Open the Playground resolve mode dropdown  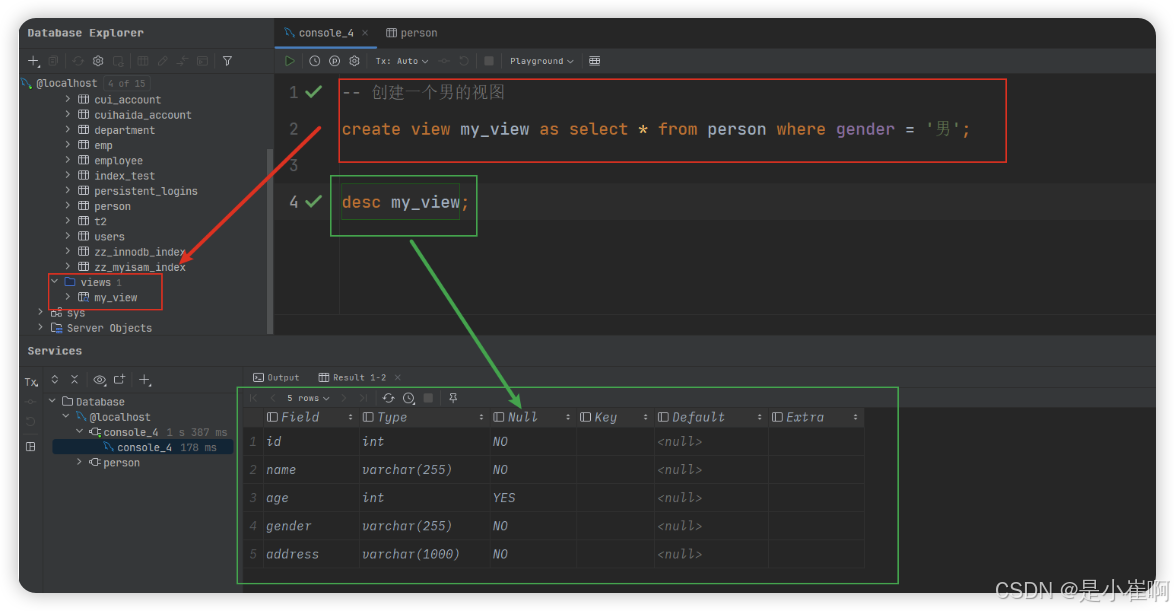click(541, 61)
